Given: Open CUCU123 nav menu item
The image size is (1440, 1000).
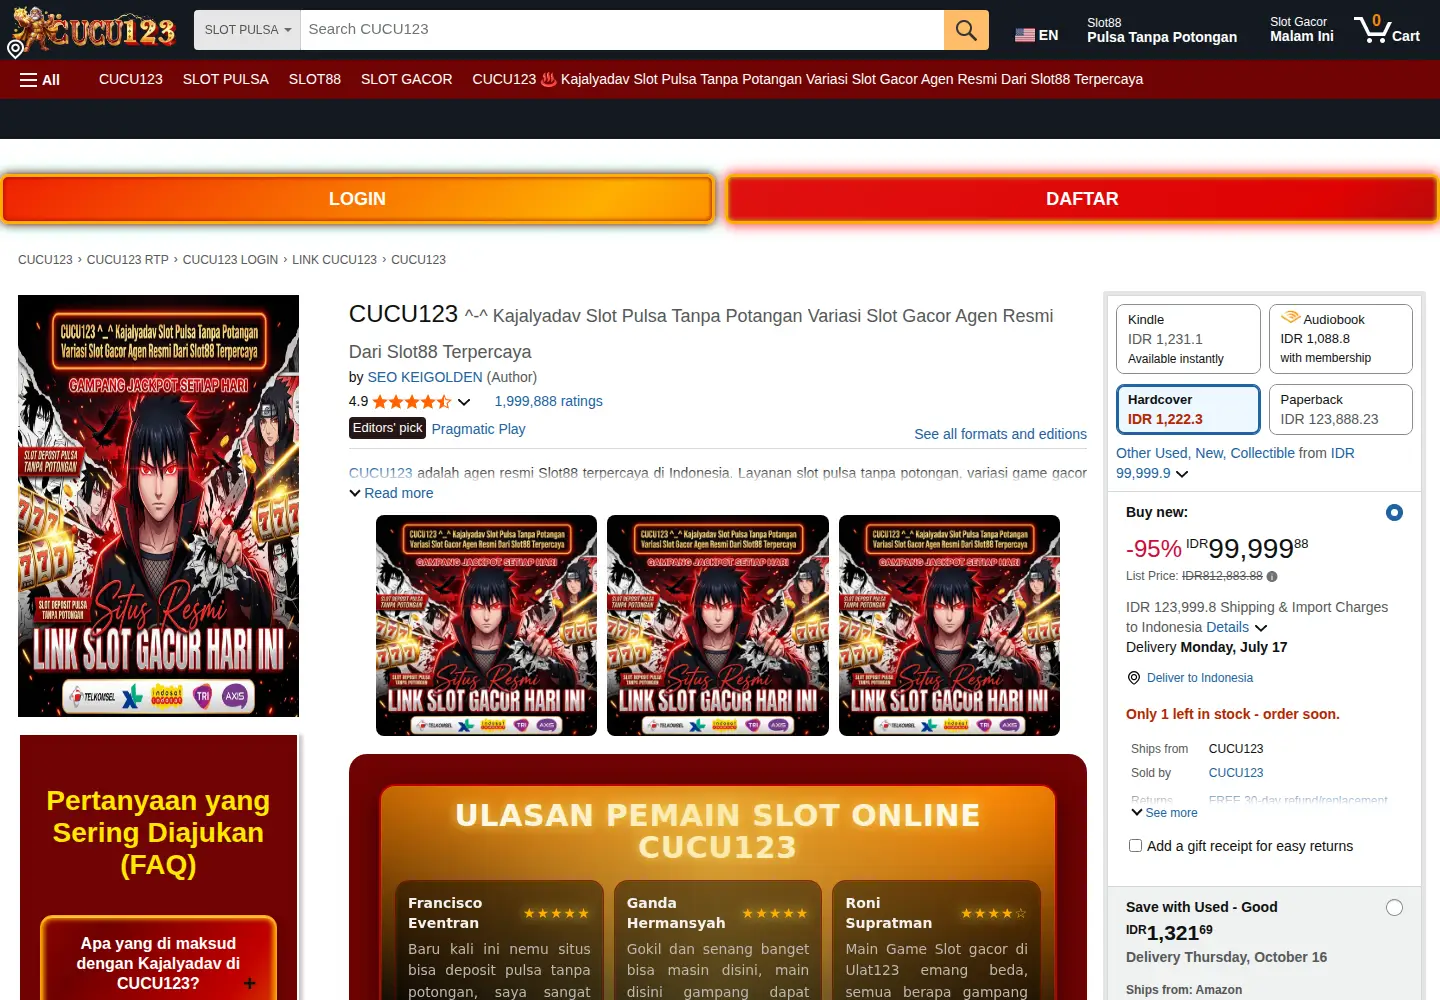Looking at the screenshot, I should (x=131, y=79).
